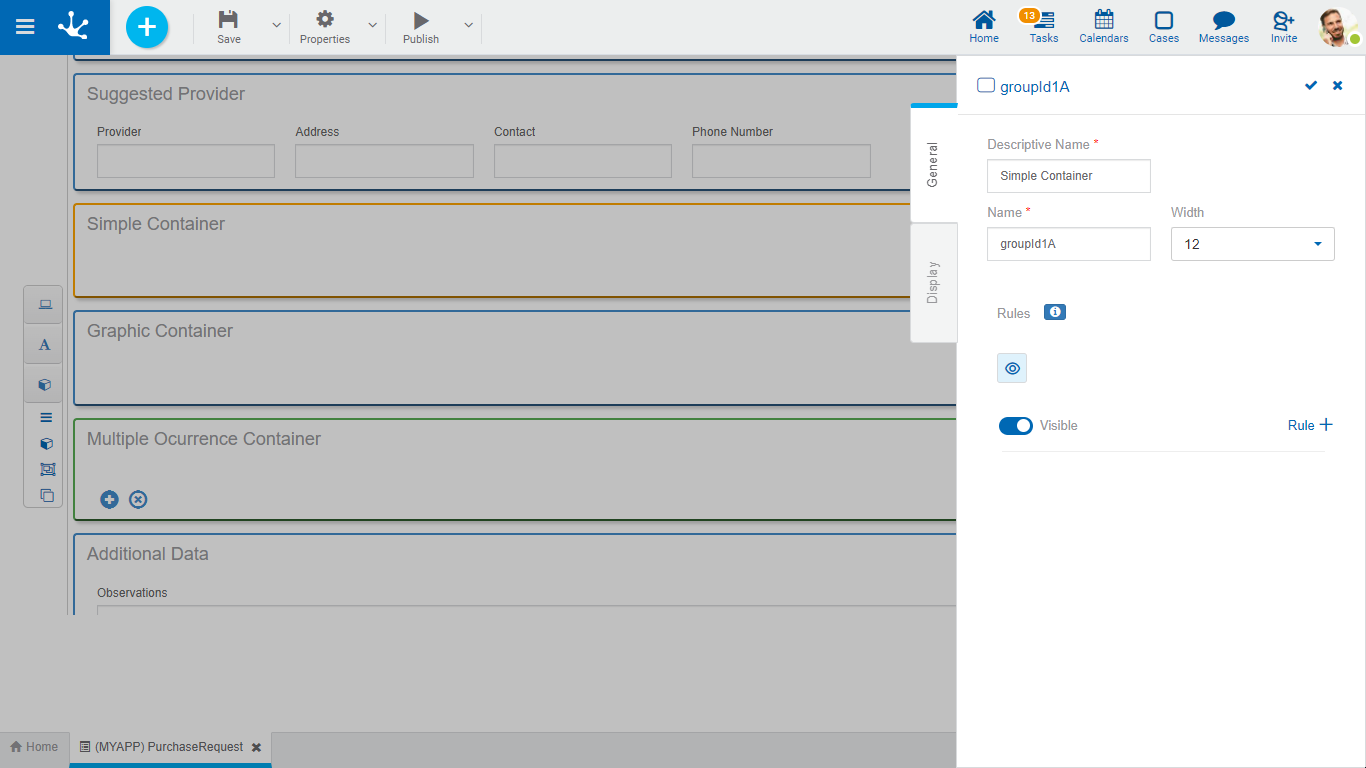Click add occurrence plus icon in container
This screenshot has width=1366, height=768.
tap(110, 499)
